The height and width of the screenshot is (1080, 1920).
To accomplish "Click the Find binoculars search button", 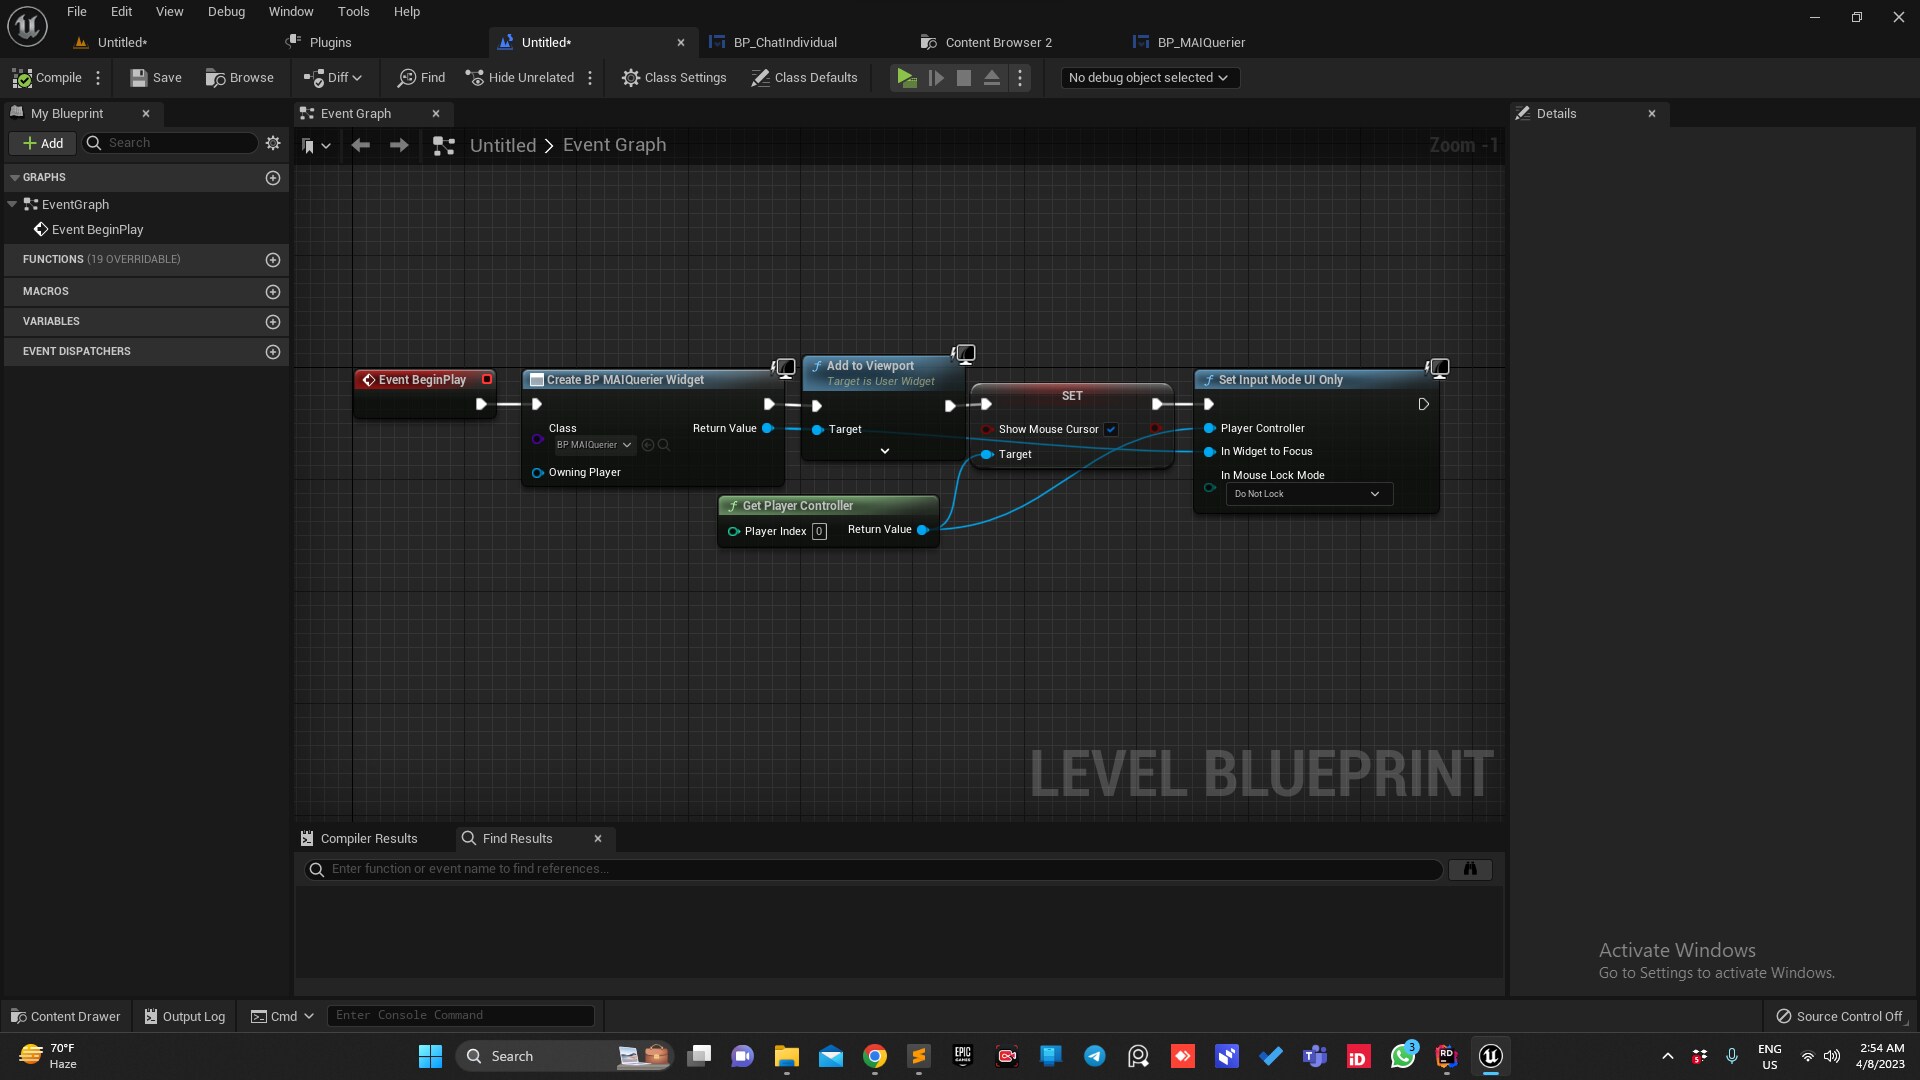I will [1470, 869].
